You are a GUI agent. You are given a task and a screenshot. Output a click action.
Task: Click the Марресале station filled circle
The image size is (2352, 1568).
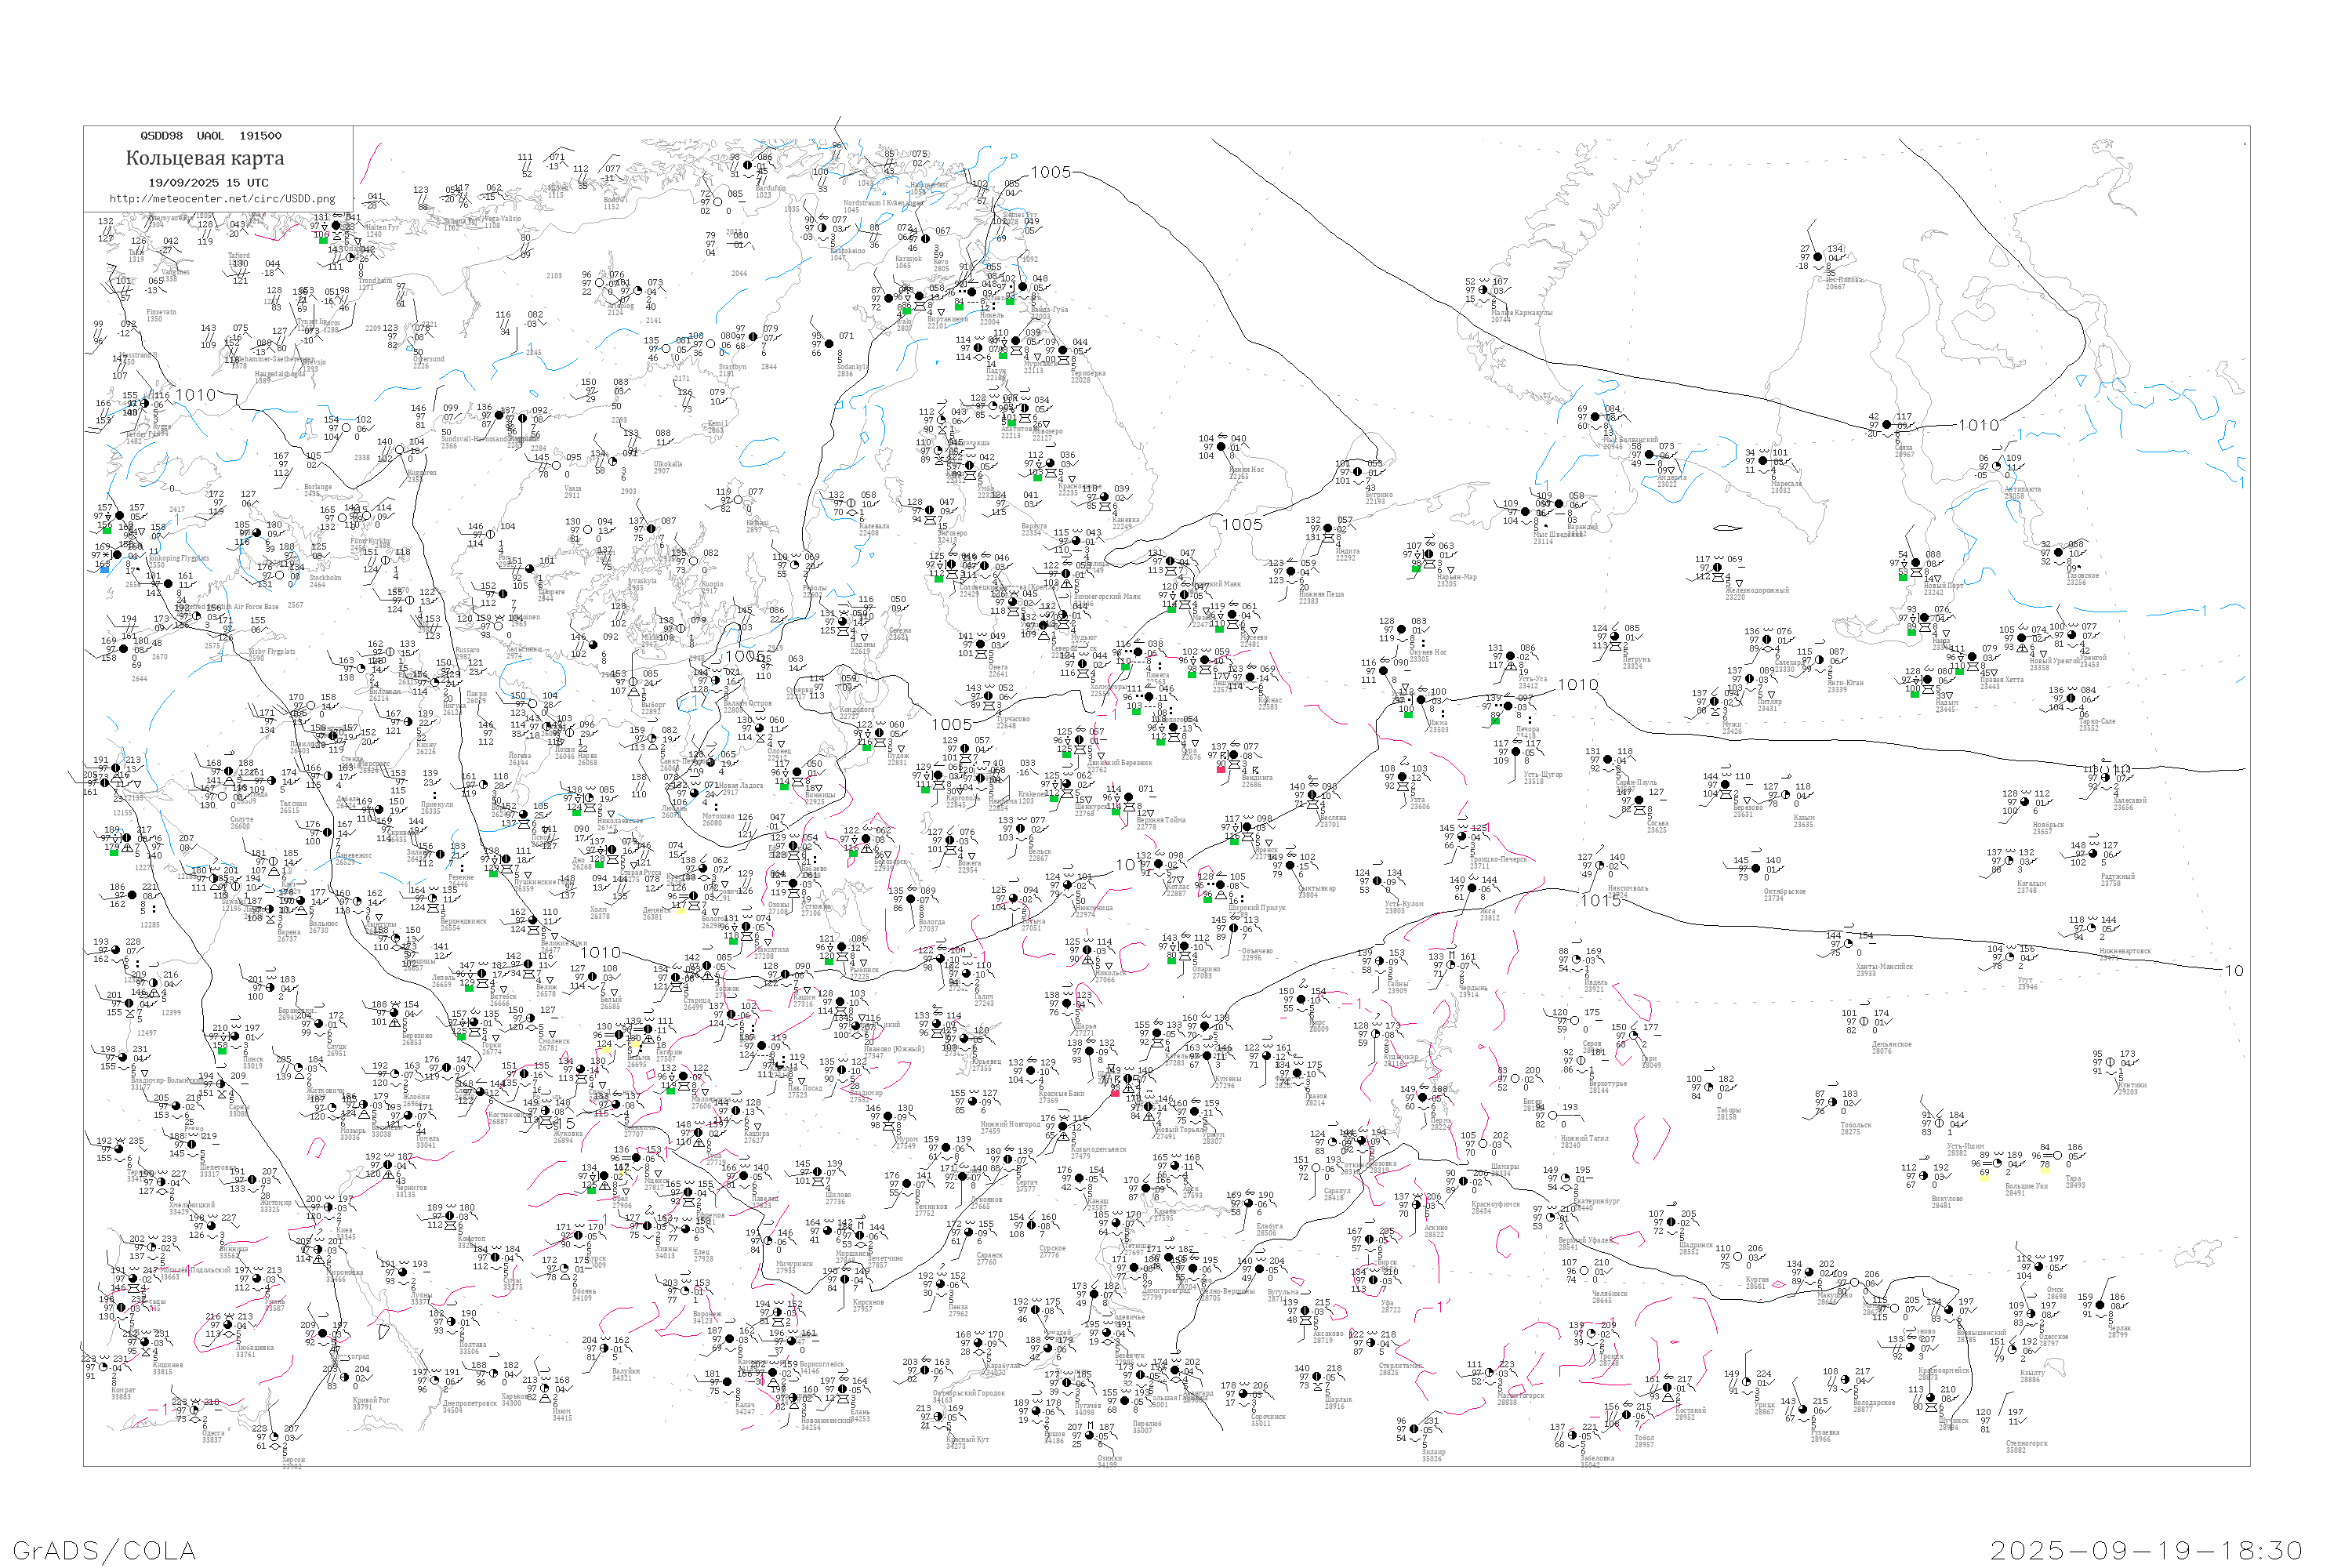click(1763, 461)
